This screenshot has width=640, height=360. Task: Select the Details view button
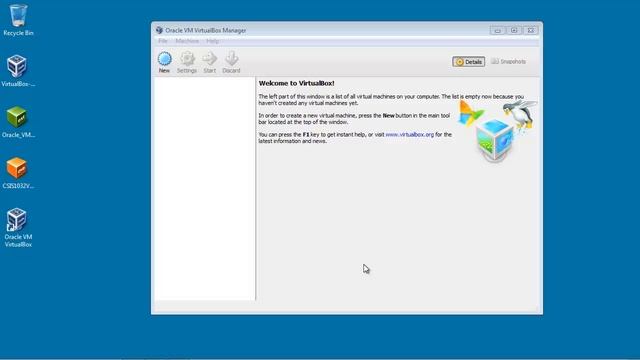coord(469,62)
